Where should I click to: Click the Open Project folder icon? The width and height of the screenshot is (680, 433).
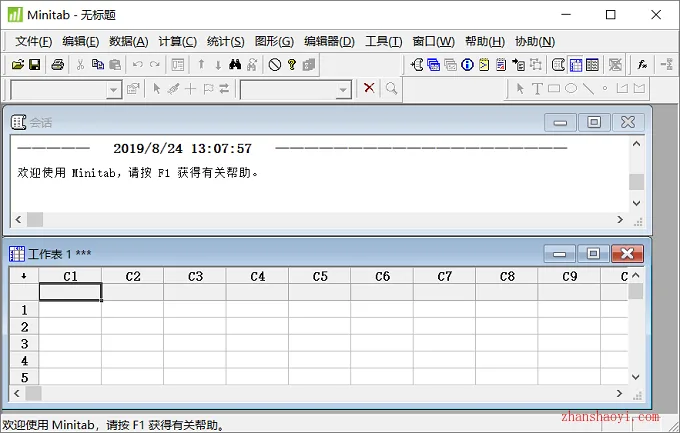click(x=18, y=65)
